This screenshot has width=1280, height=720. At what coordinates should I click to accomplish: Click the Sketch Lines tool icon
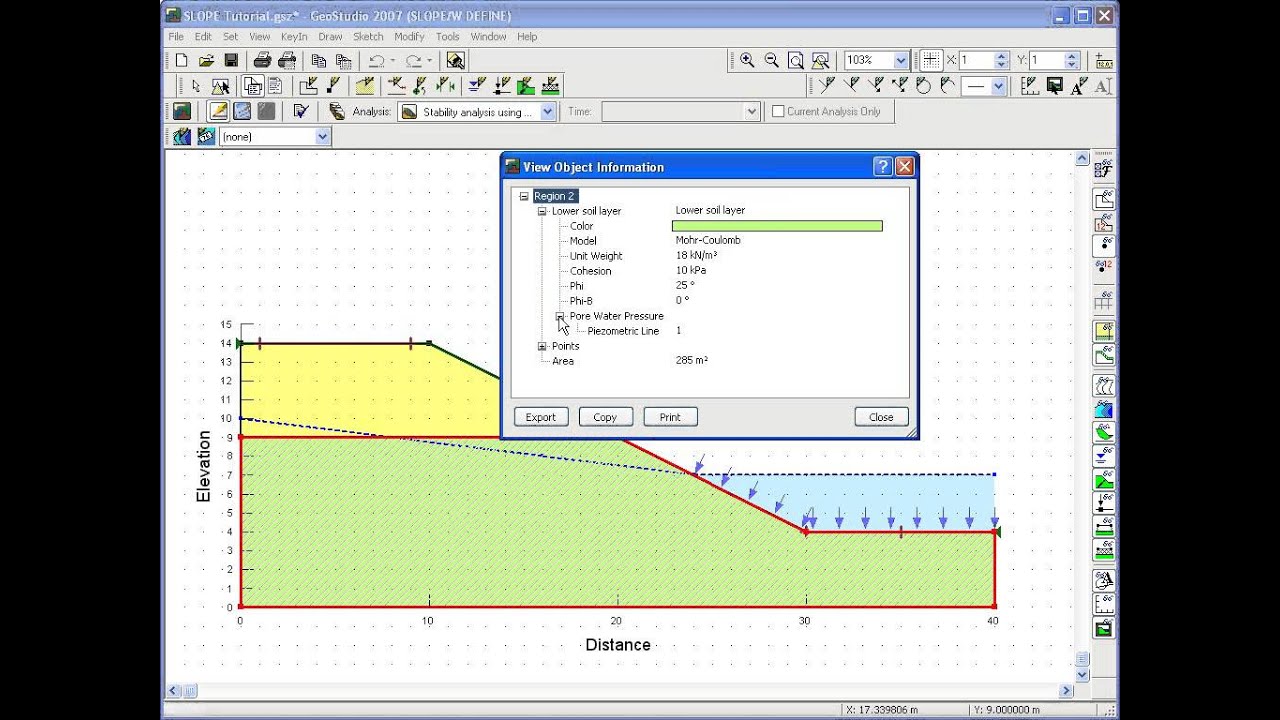[x=827, y=86]
